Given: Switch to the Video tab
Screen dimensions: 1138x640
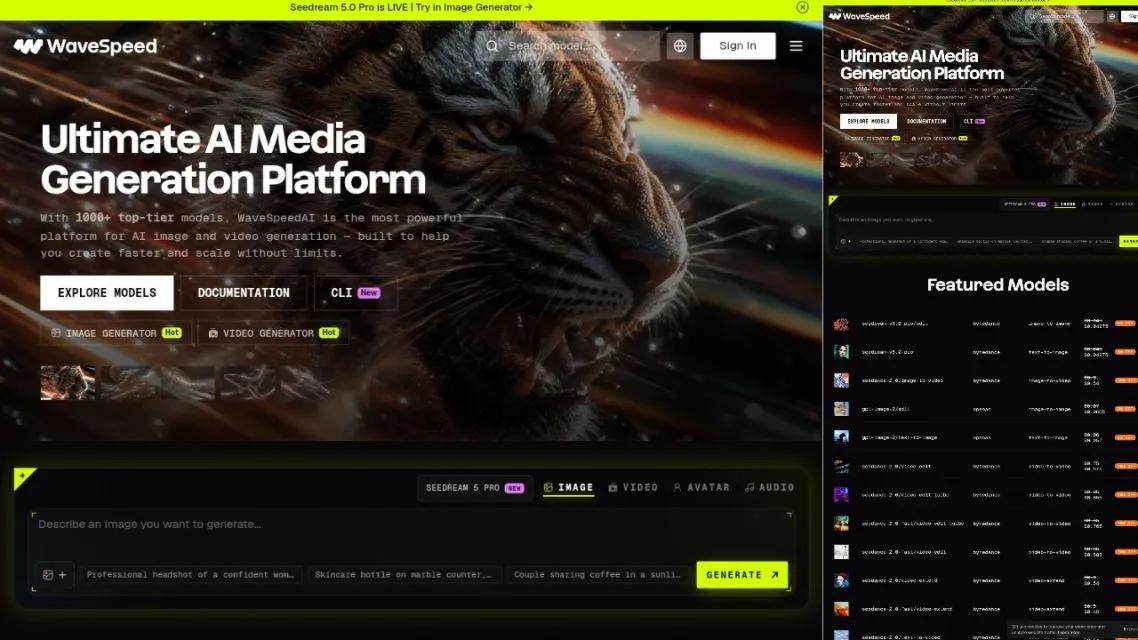Looking at the screenshot, I should point(634,488).
